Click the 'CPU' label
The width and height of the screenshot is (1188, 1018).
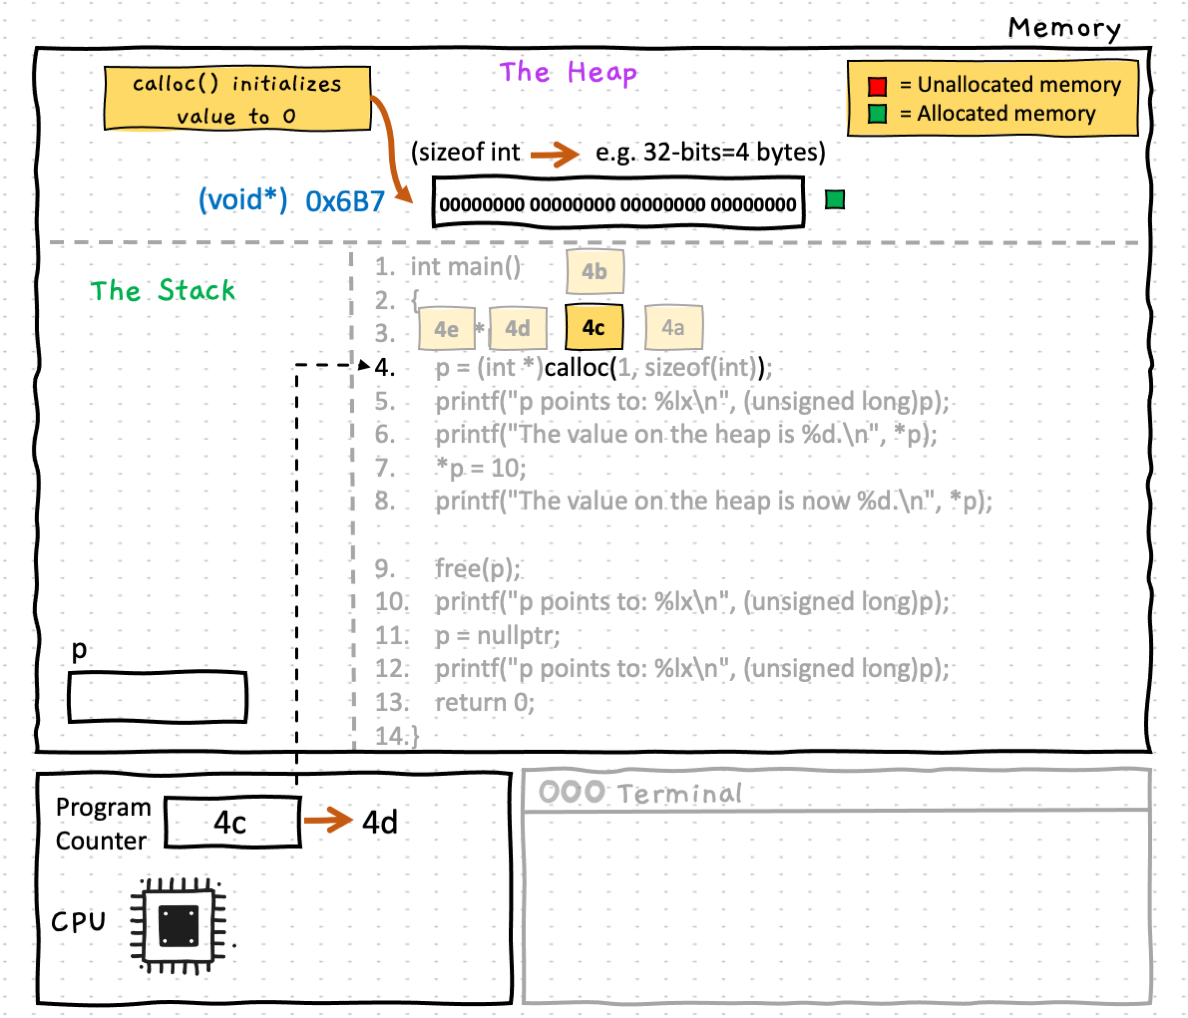pyautogui.click(x=78, y=922)
